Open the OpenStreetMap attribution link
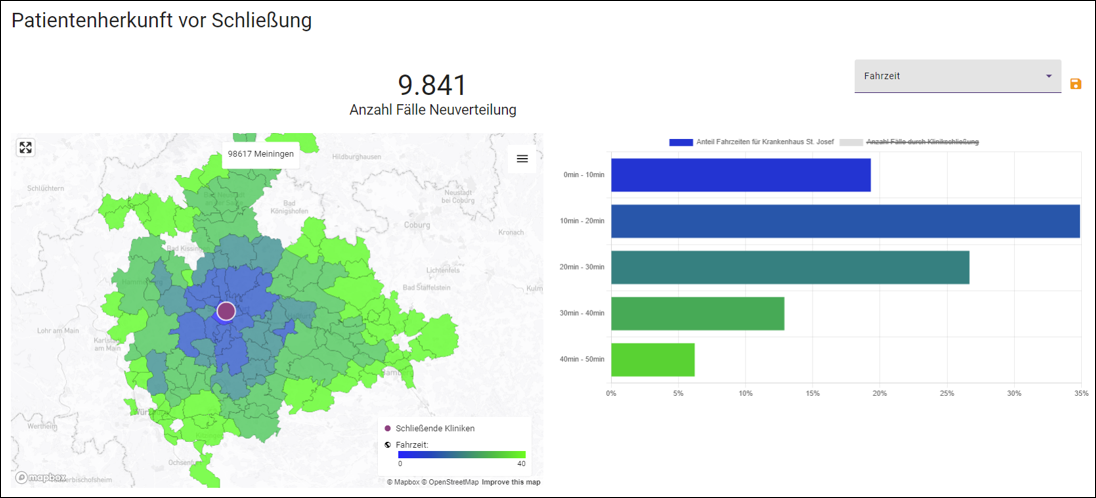Screen dimensions: 1096x498 [x=451, y=482]
